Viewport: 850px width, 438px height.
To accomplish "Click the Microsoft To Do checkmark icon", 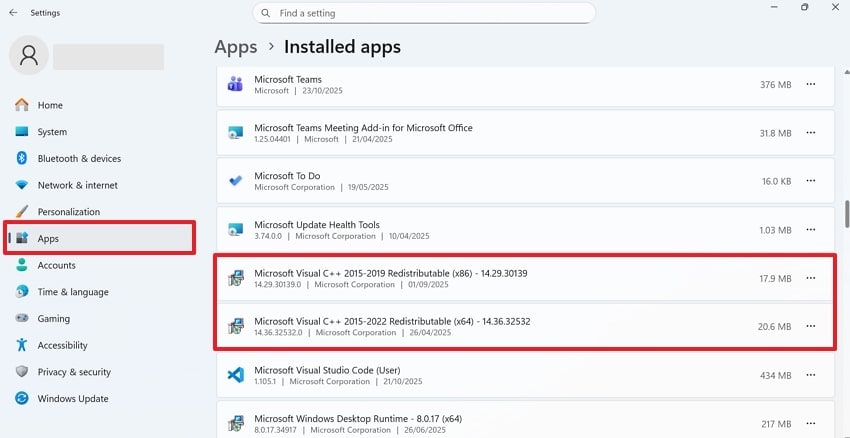I will coord(235,181).
